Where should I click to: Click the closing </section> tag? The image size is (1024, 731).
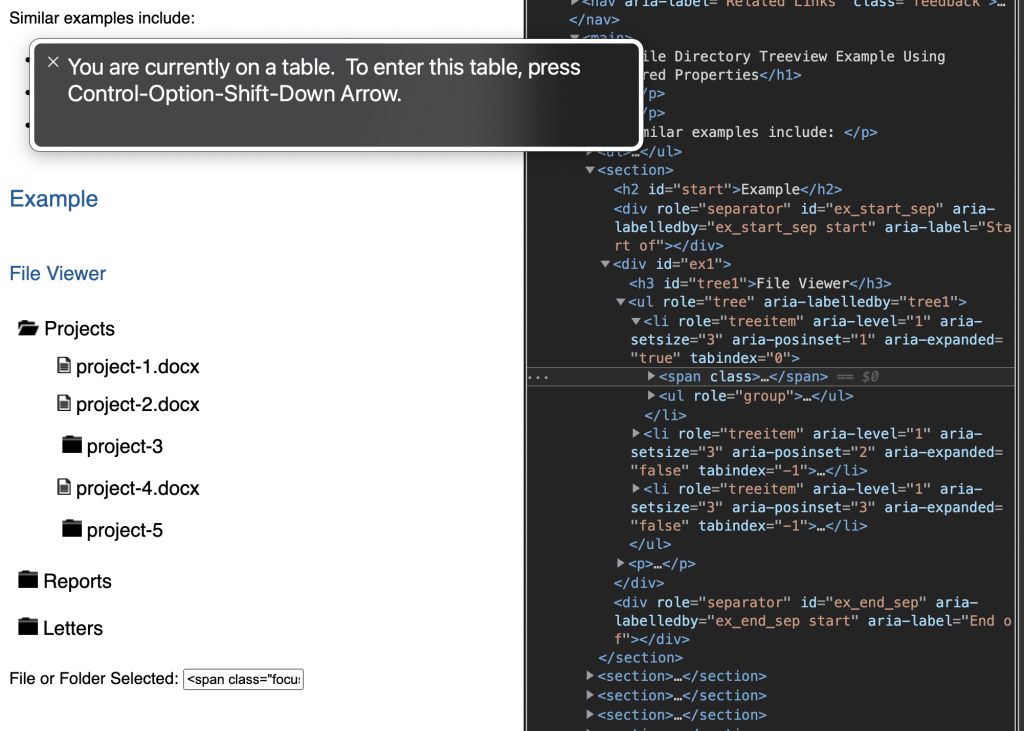(x=641, y=658)
